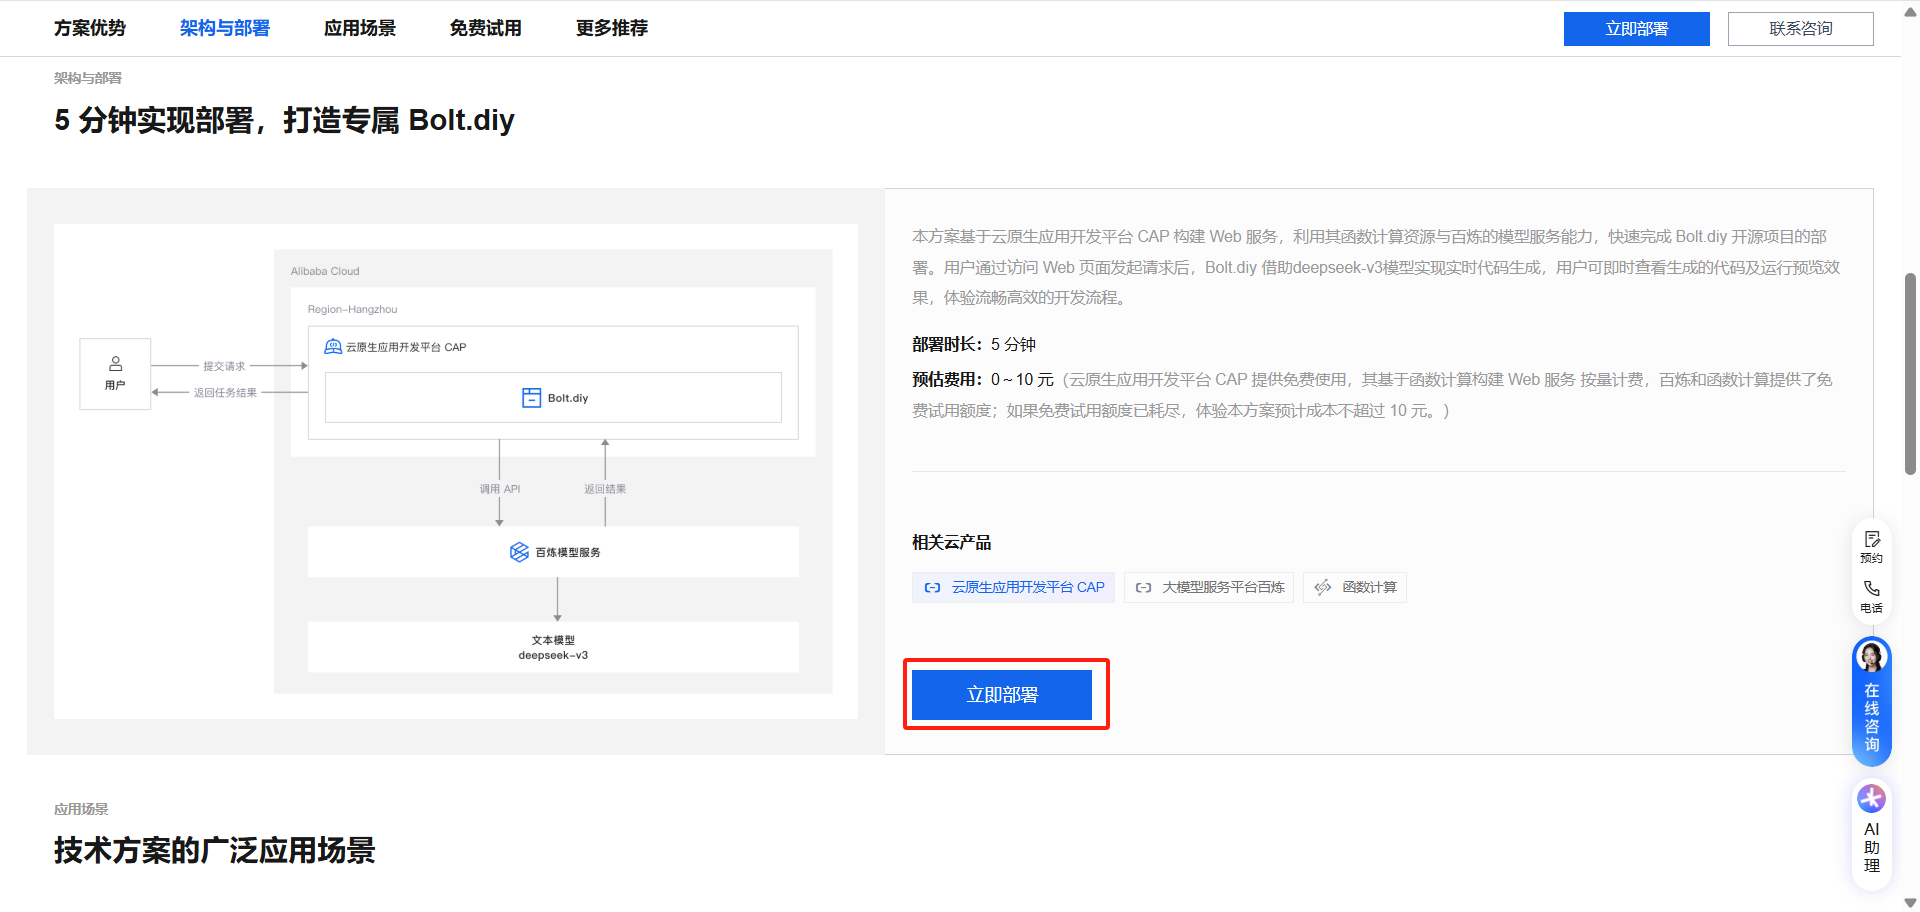Click the heading 5 分钟实现部署，打造专属 Bolt.diy
Viewport: 1920px width, 912px height.
pos(284,120)
